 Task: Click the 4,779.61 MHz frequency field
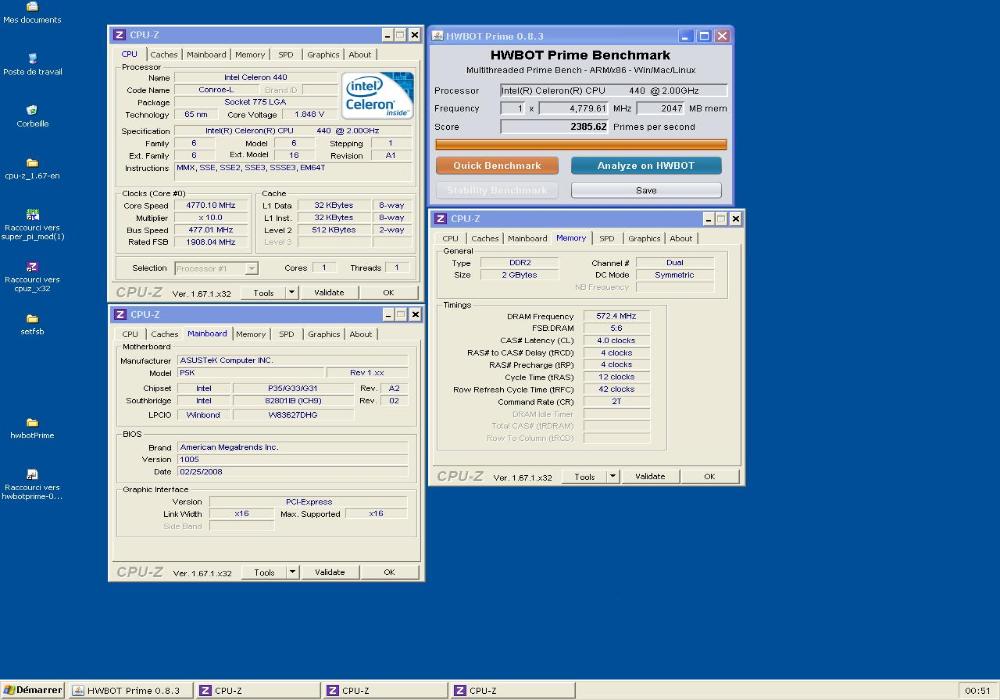pos(574,108)
